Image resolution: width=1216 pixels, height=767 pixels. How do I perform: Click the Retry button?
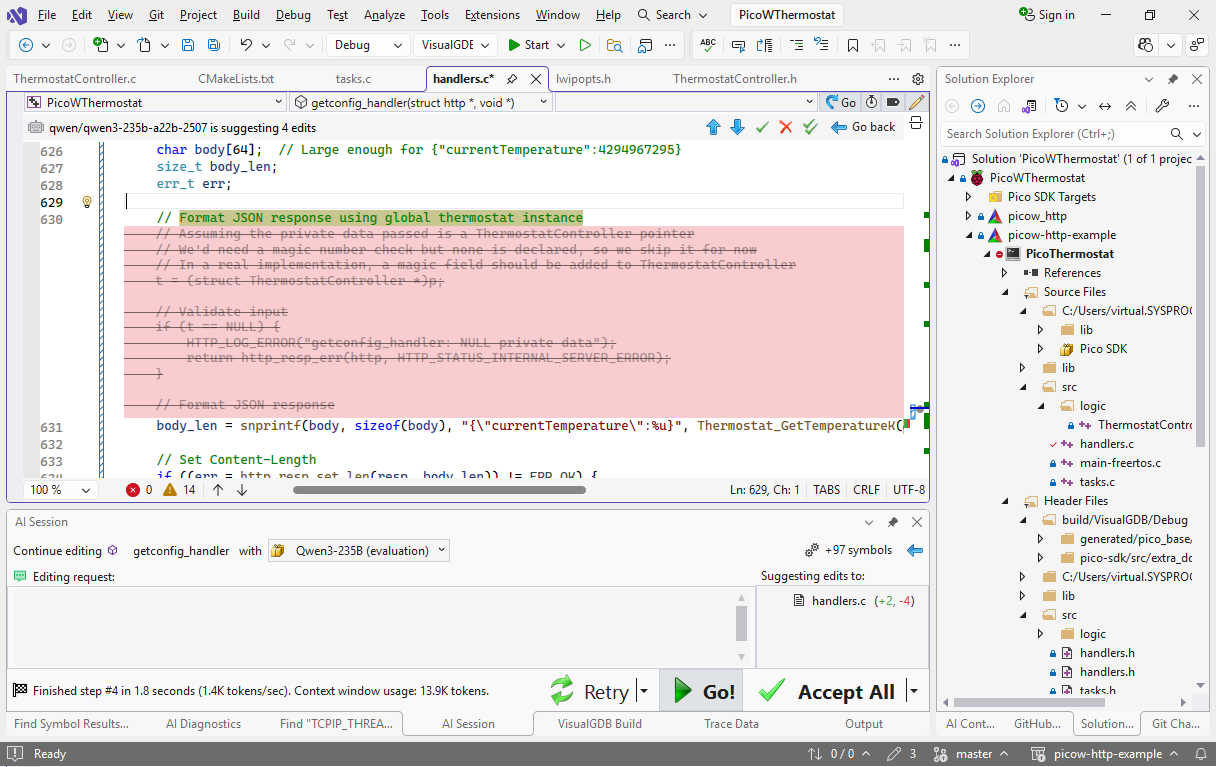point(591,691)
